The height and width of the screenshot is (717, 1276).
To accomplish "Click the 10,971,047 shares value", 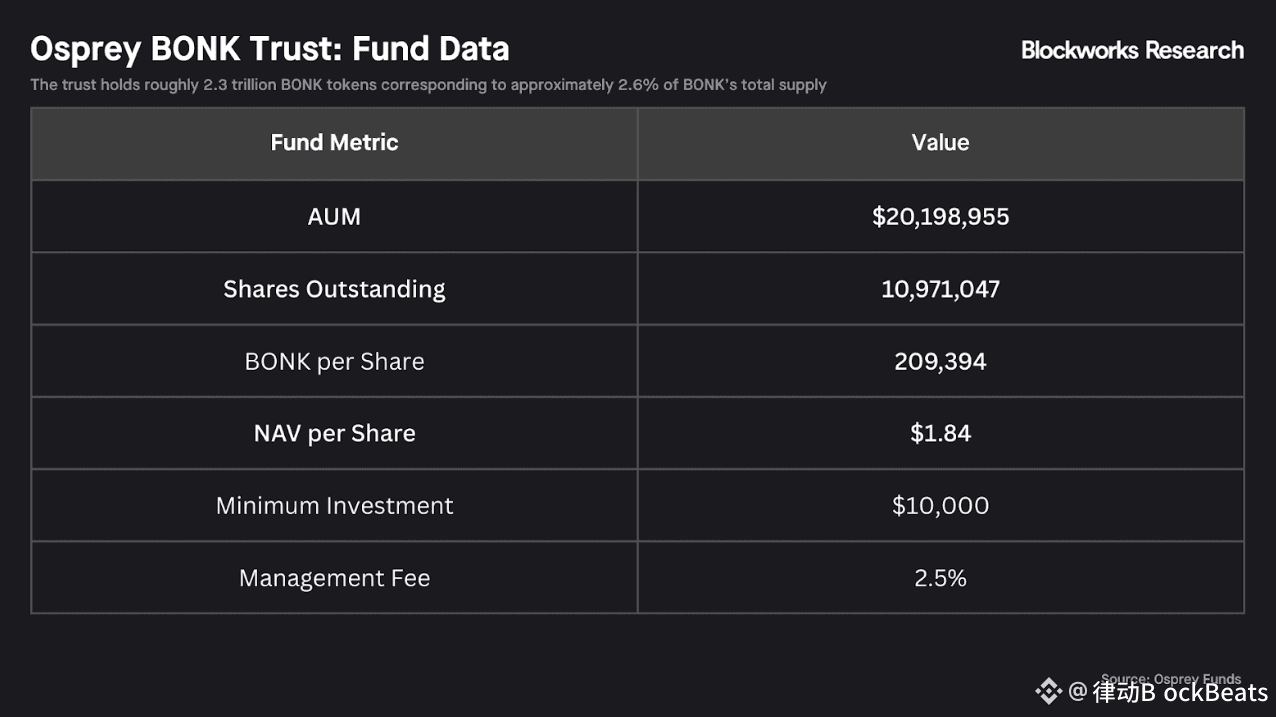I will coord(940,289).
